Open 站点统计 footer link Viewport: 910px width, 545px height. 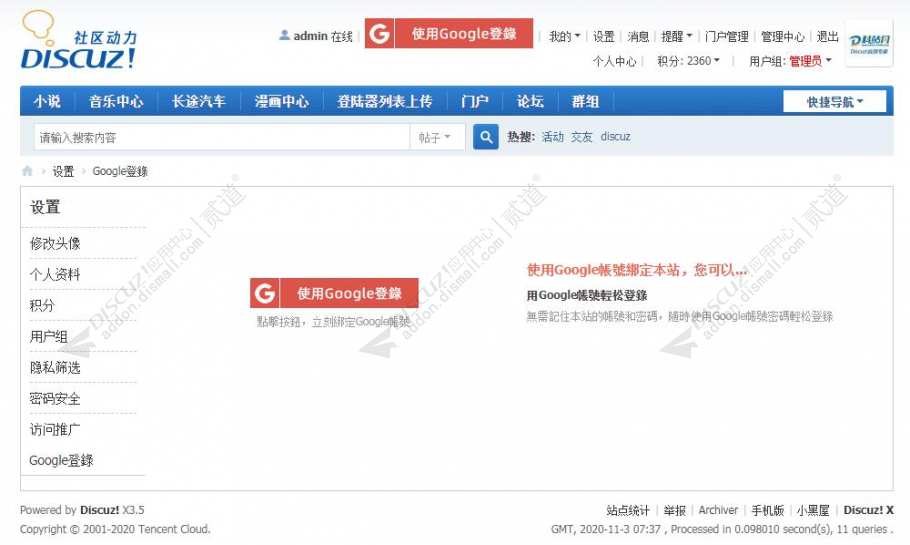[x=628, y=510]
